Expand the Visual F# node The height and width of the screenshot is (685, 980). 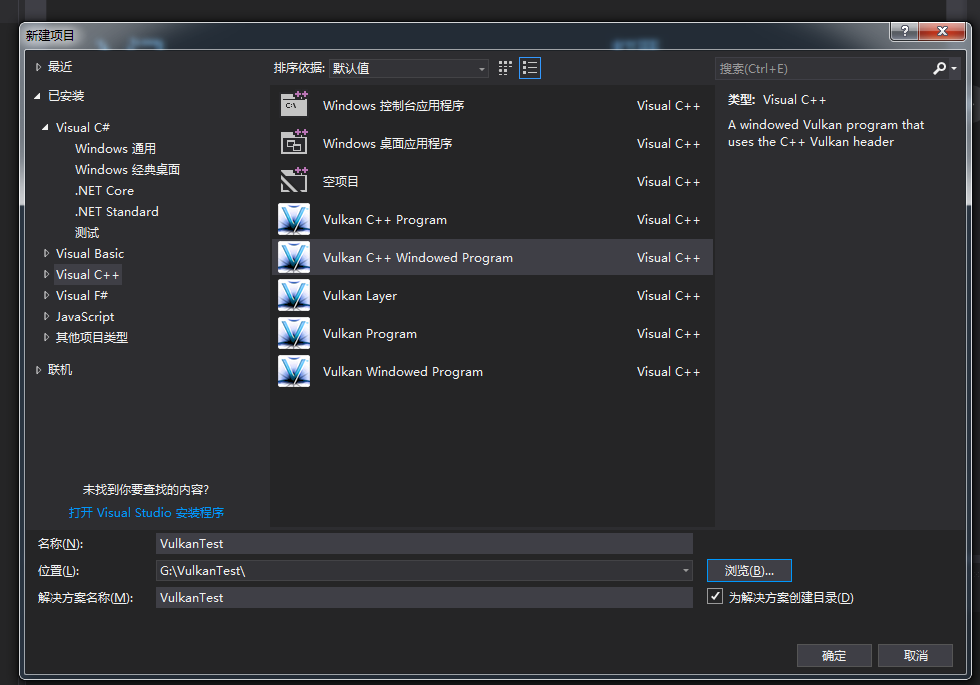coord(46,295)
